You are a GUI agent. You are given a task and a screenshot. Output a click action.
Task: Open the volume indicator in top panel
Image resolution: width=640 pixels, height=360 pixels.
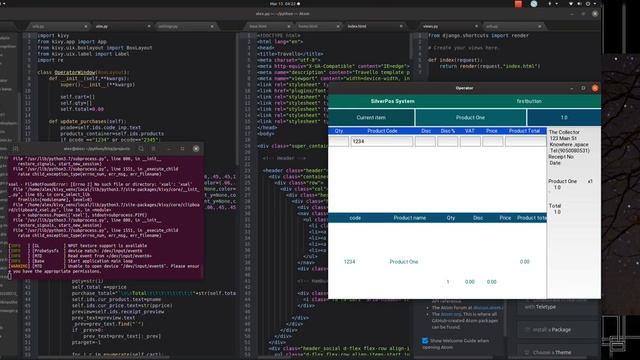[x=579, y=4]
